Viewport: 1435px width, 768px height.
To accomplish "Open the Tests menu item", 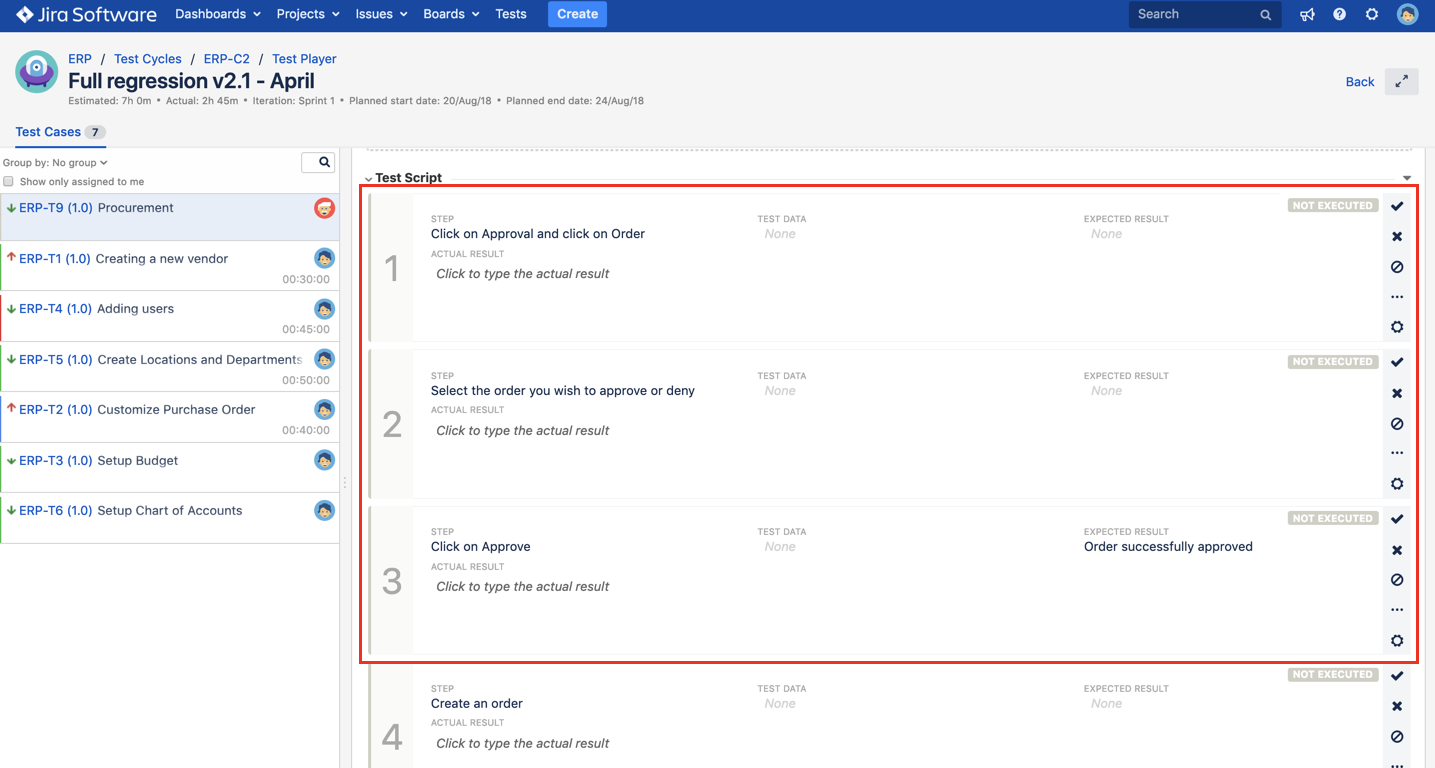I will click(511, 14).
